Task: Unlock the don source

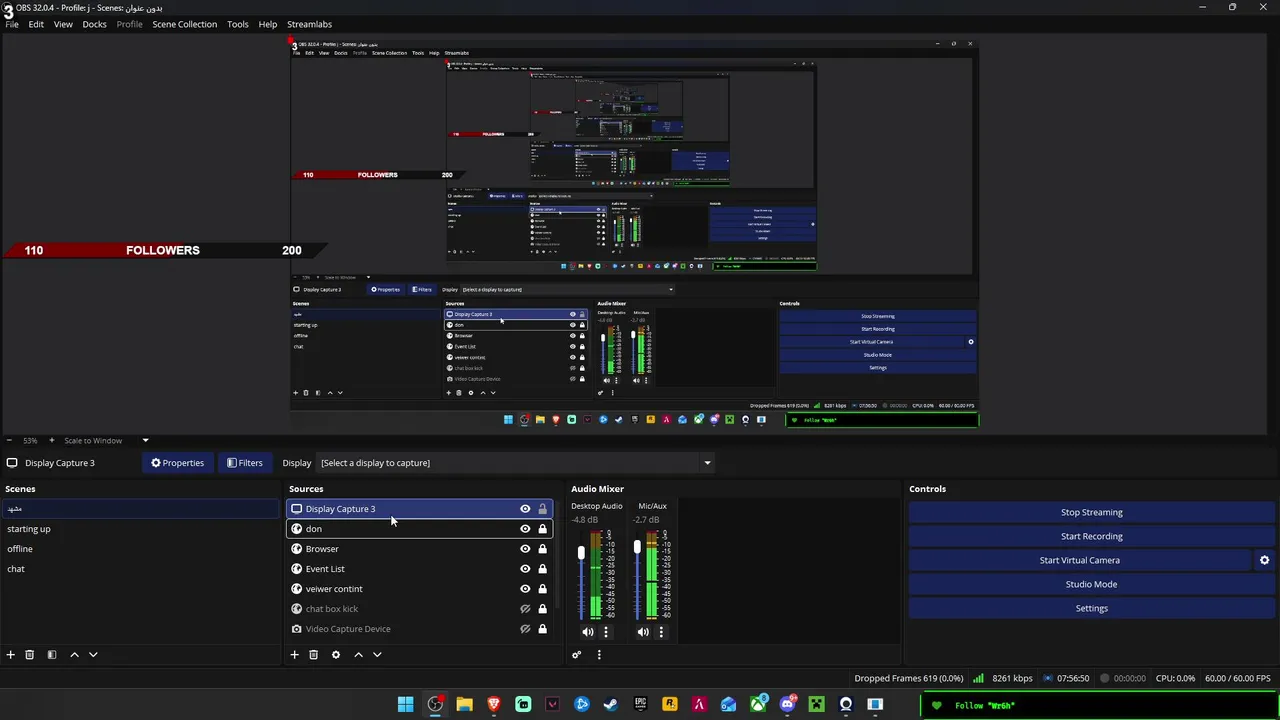Action: point(543,529)
